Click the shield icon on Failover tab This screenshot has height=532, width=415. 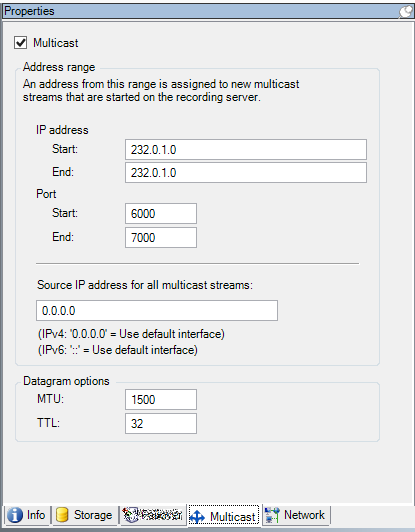(x=130, y=515)
